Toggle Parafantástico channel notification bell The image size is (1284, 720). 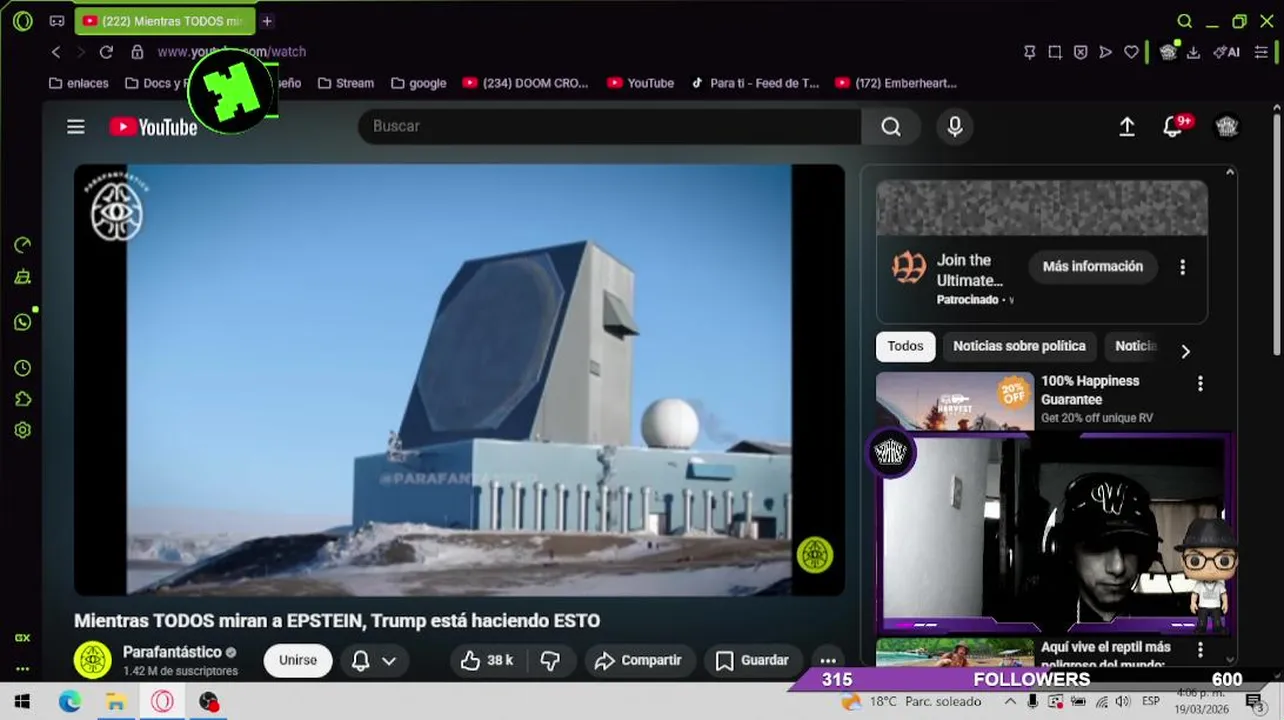point(361,660)
